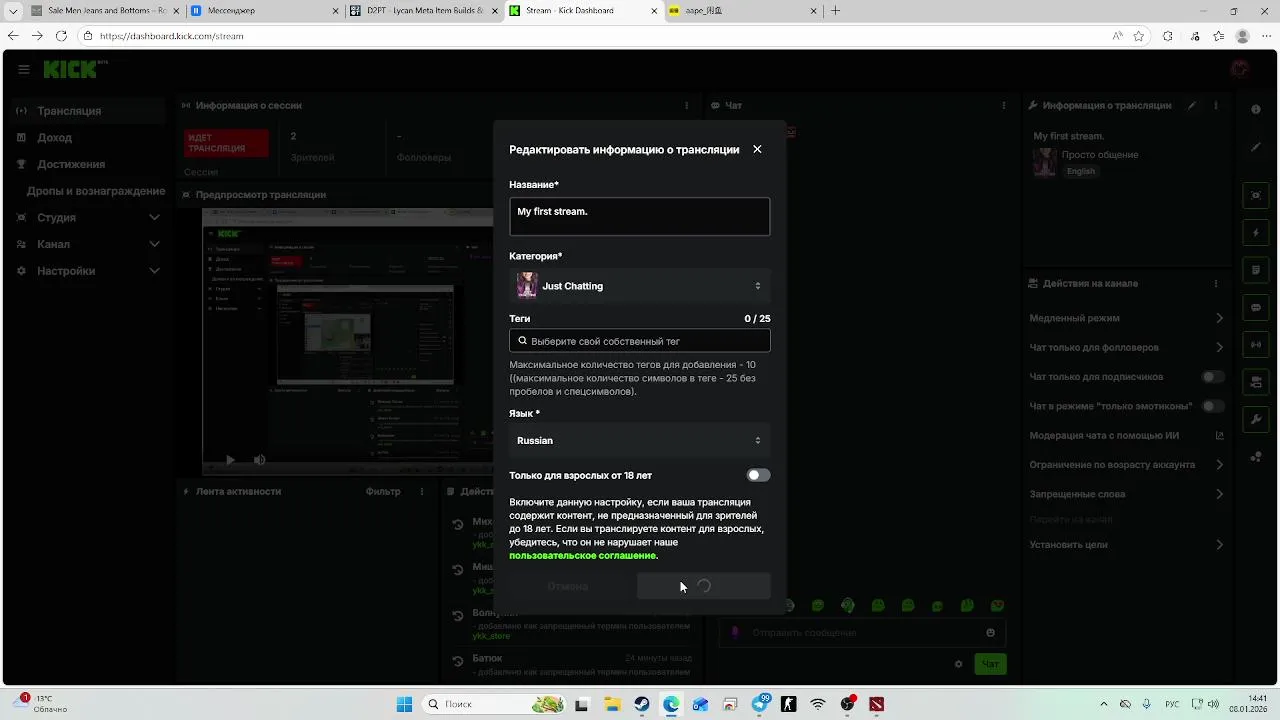
Task: Click info icon in right rail
Action: point(1256,110)
